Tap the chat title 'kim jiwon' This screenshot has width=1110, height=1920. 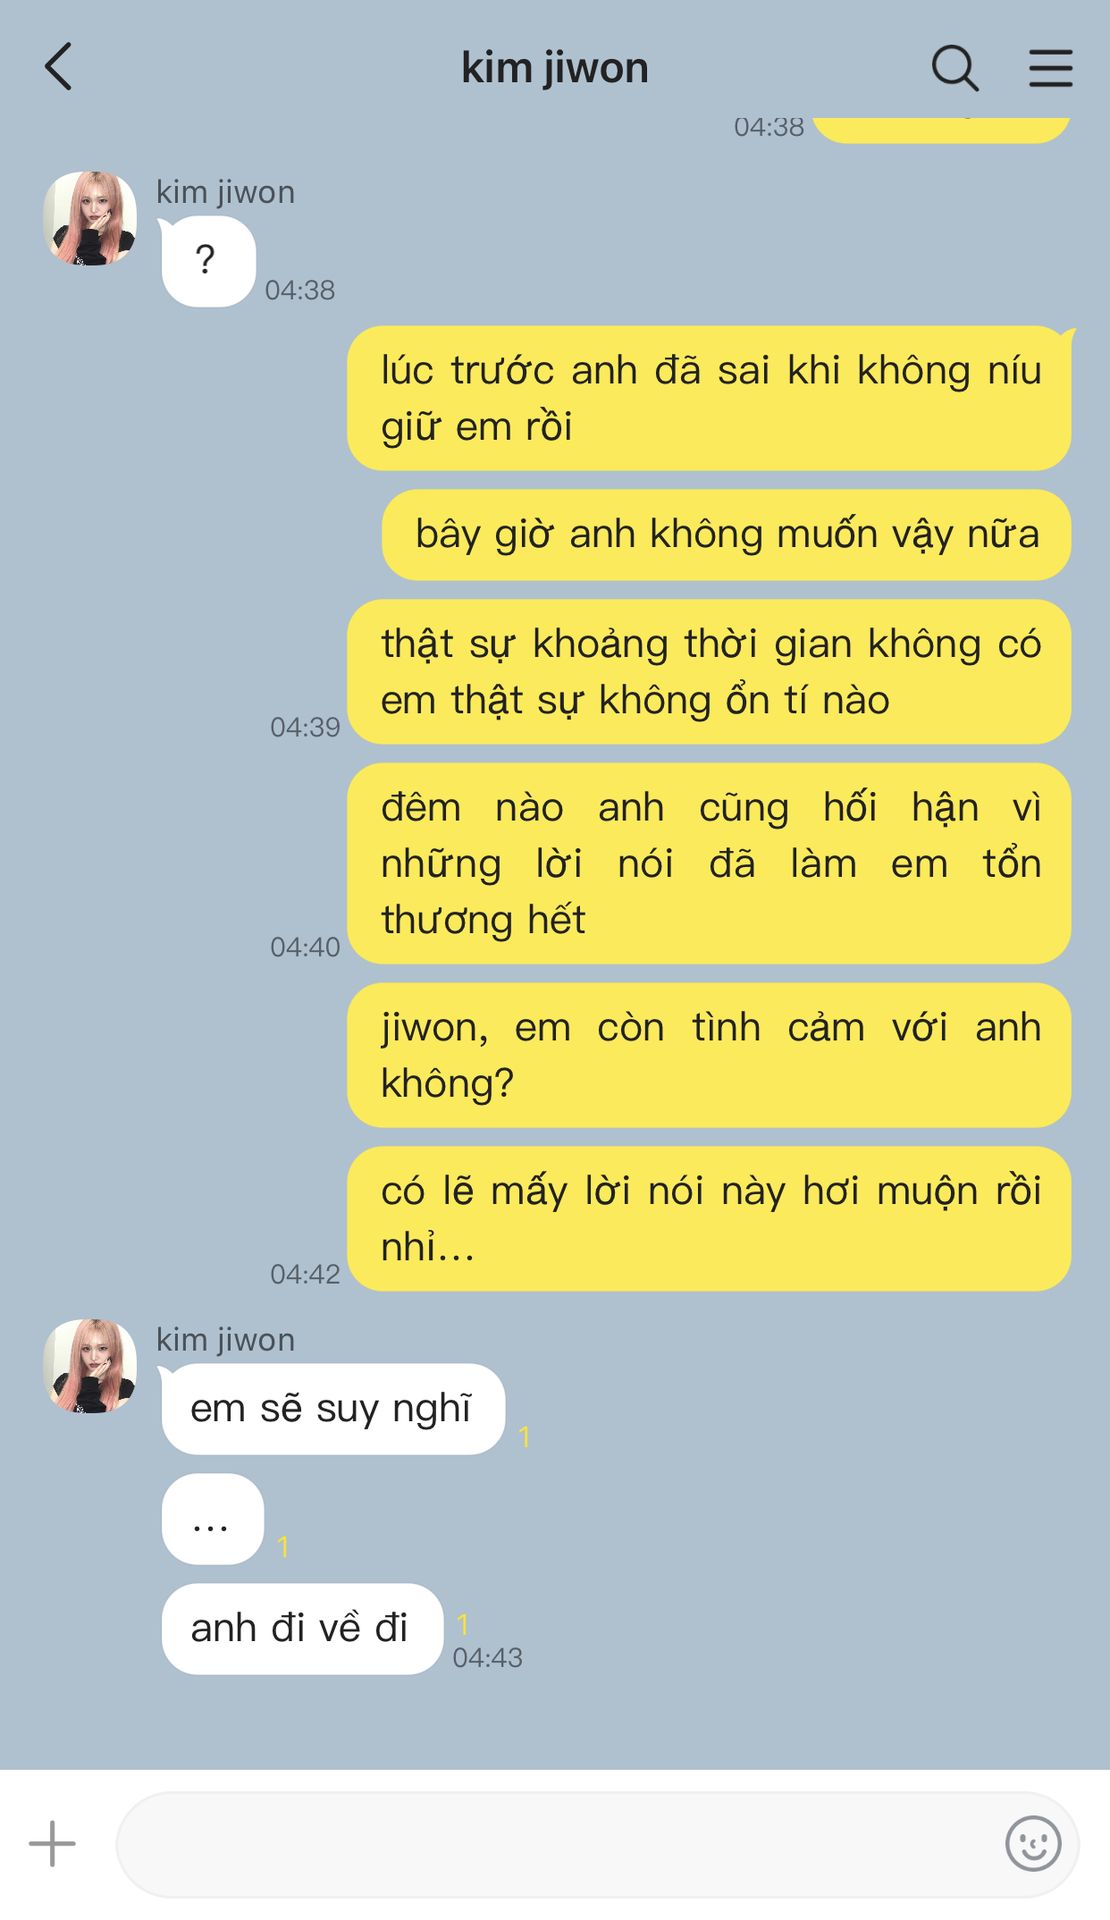click(x=555, y=68)
